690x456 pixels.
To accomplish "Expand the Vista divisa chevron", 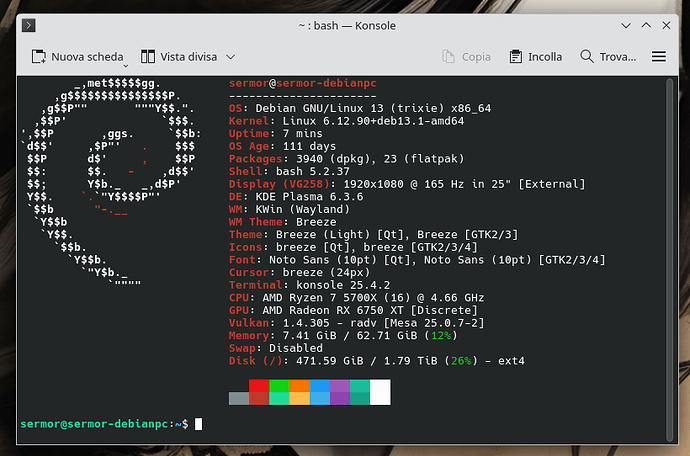I will click(231, 57).
